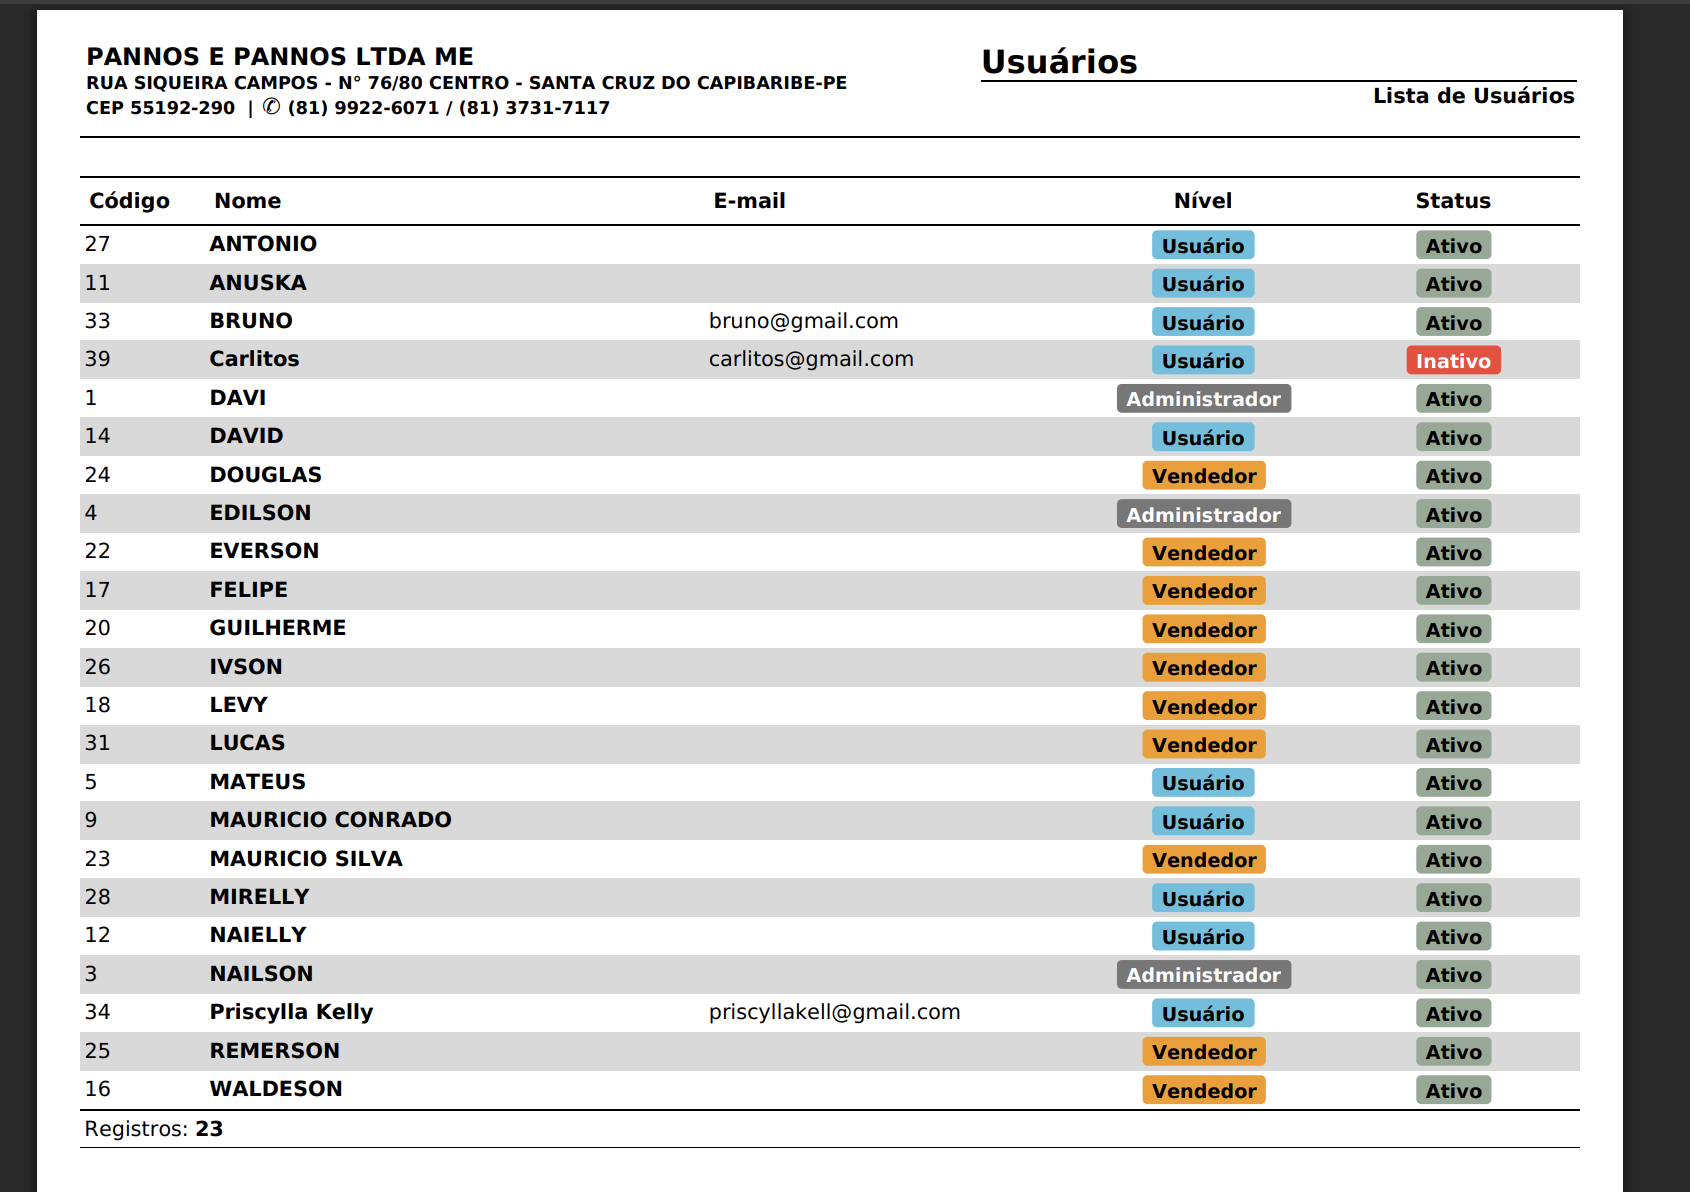
Task: Click the Status column header
Action: point(1452,201)
